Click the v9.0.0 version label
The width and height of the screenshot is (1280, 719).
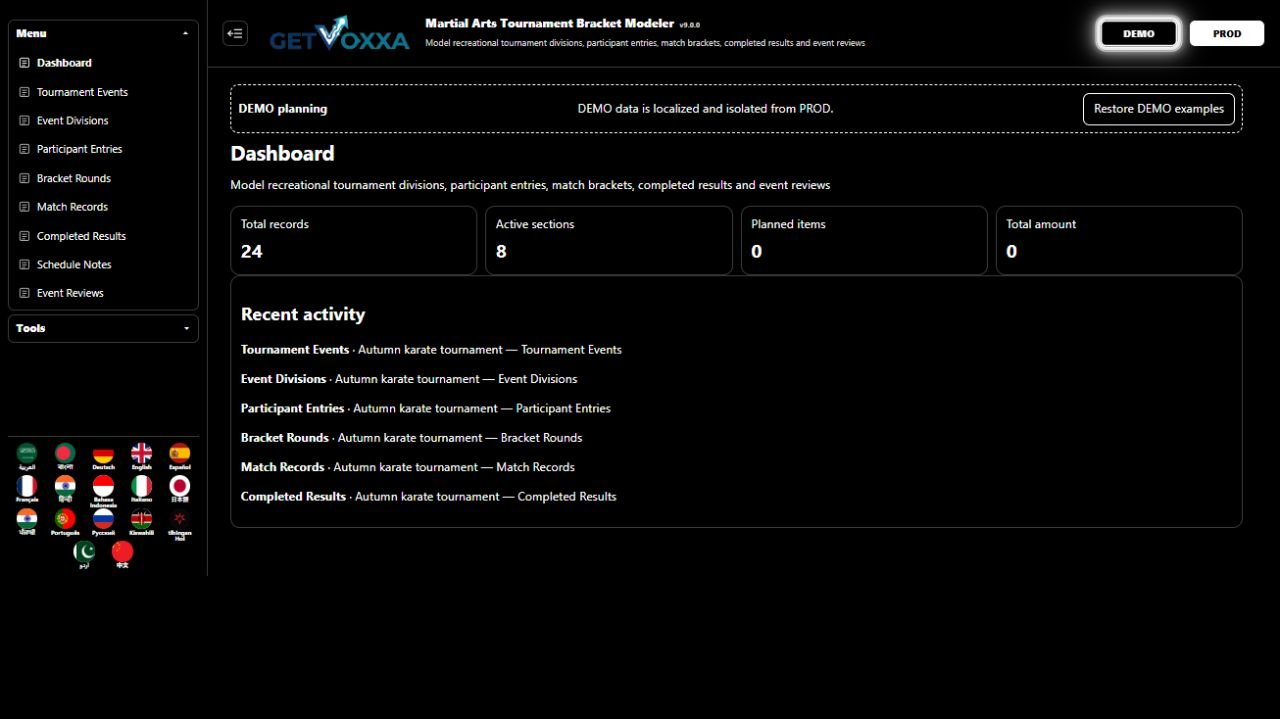pos(690,25)
